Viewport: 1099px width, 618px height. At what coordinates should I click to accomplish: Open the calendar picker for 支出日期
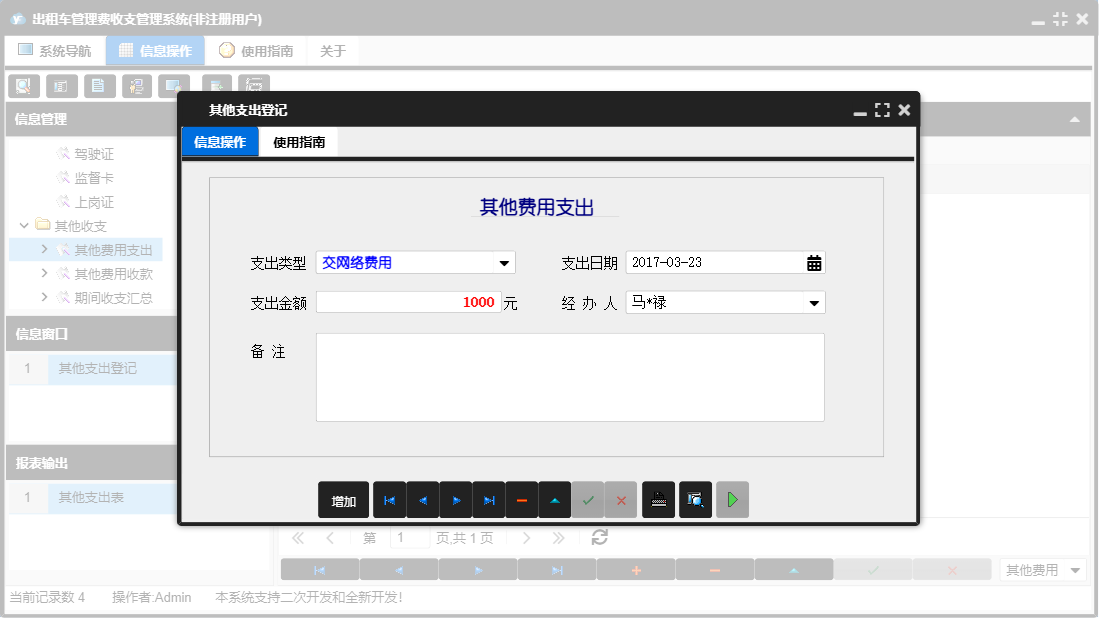(x=816, y=262)
